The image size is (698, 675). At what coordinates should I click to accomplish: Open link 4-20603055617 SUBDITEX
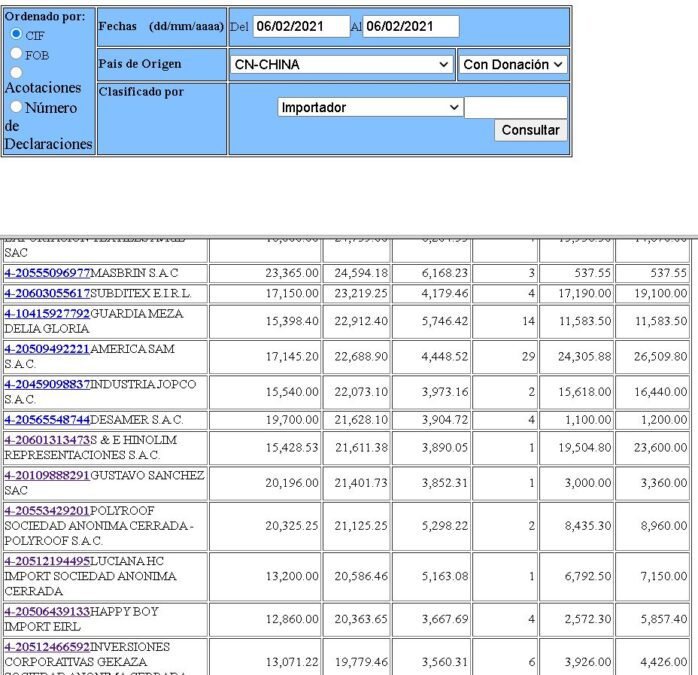pyautogui.click(x=47, y=293)
